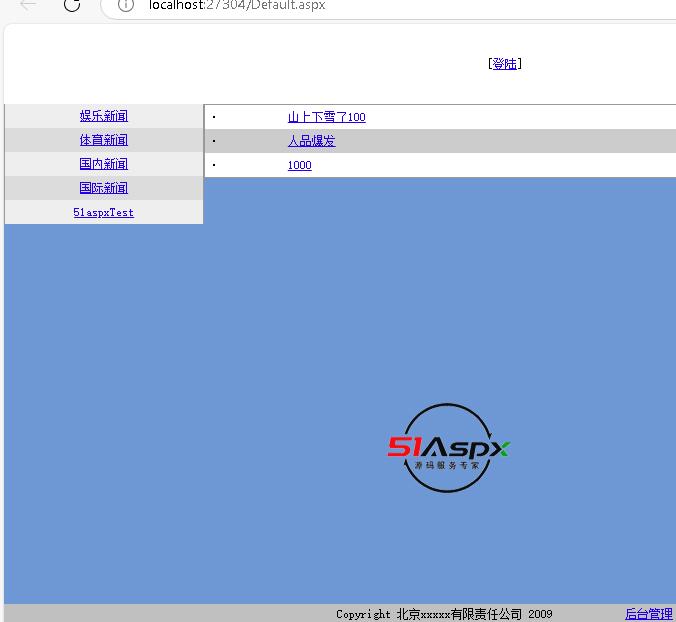Click bullet beside 人品爆发 row
The height and width of the screenshot is (622, 676).
(214, 141)
